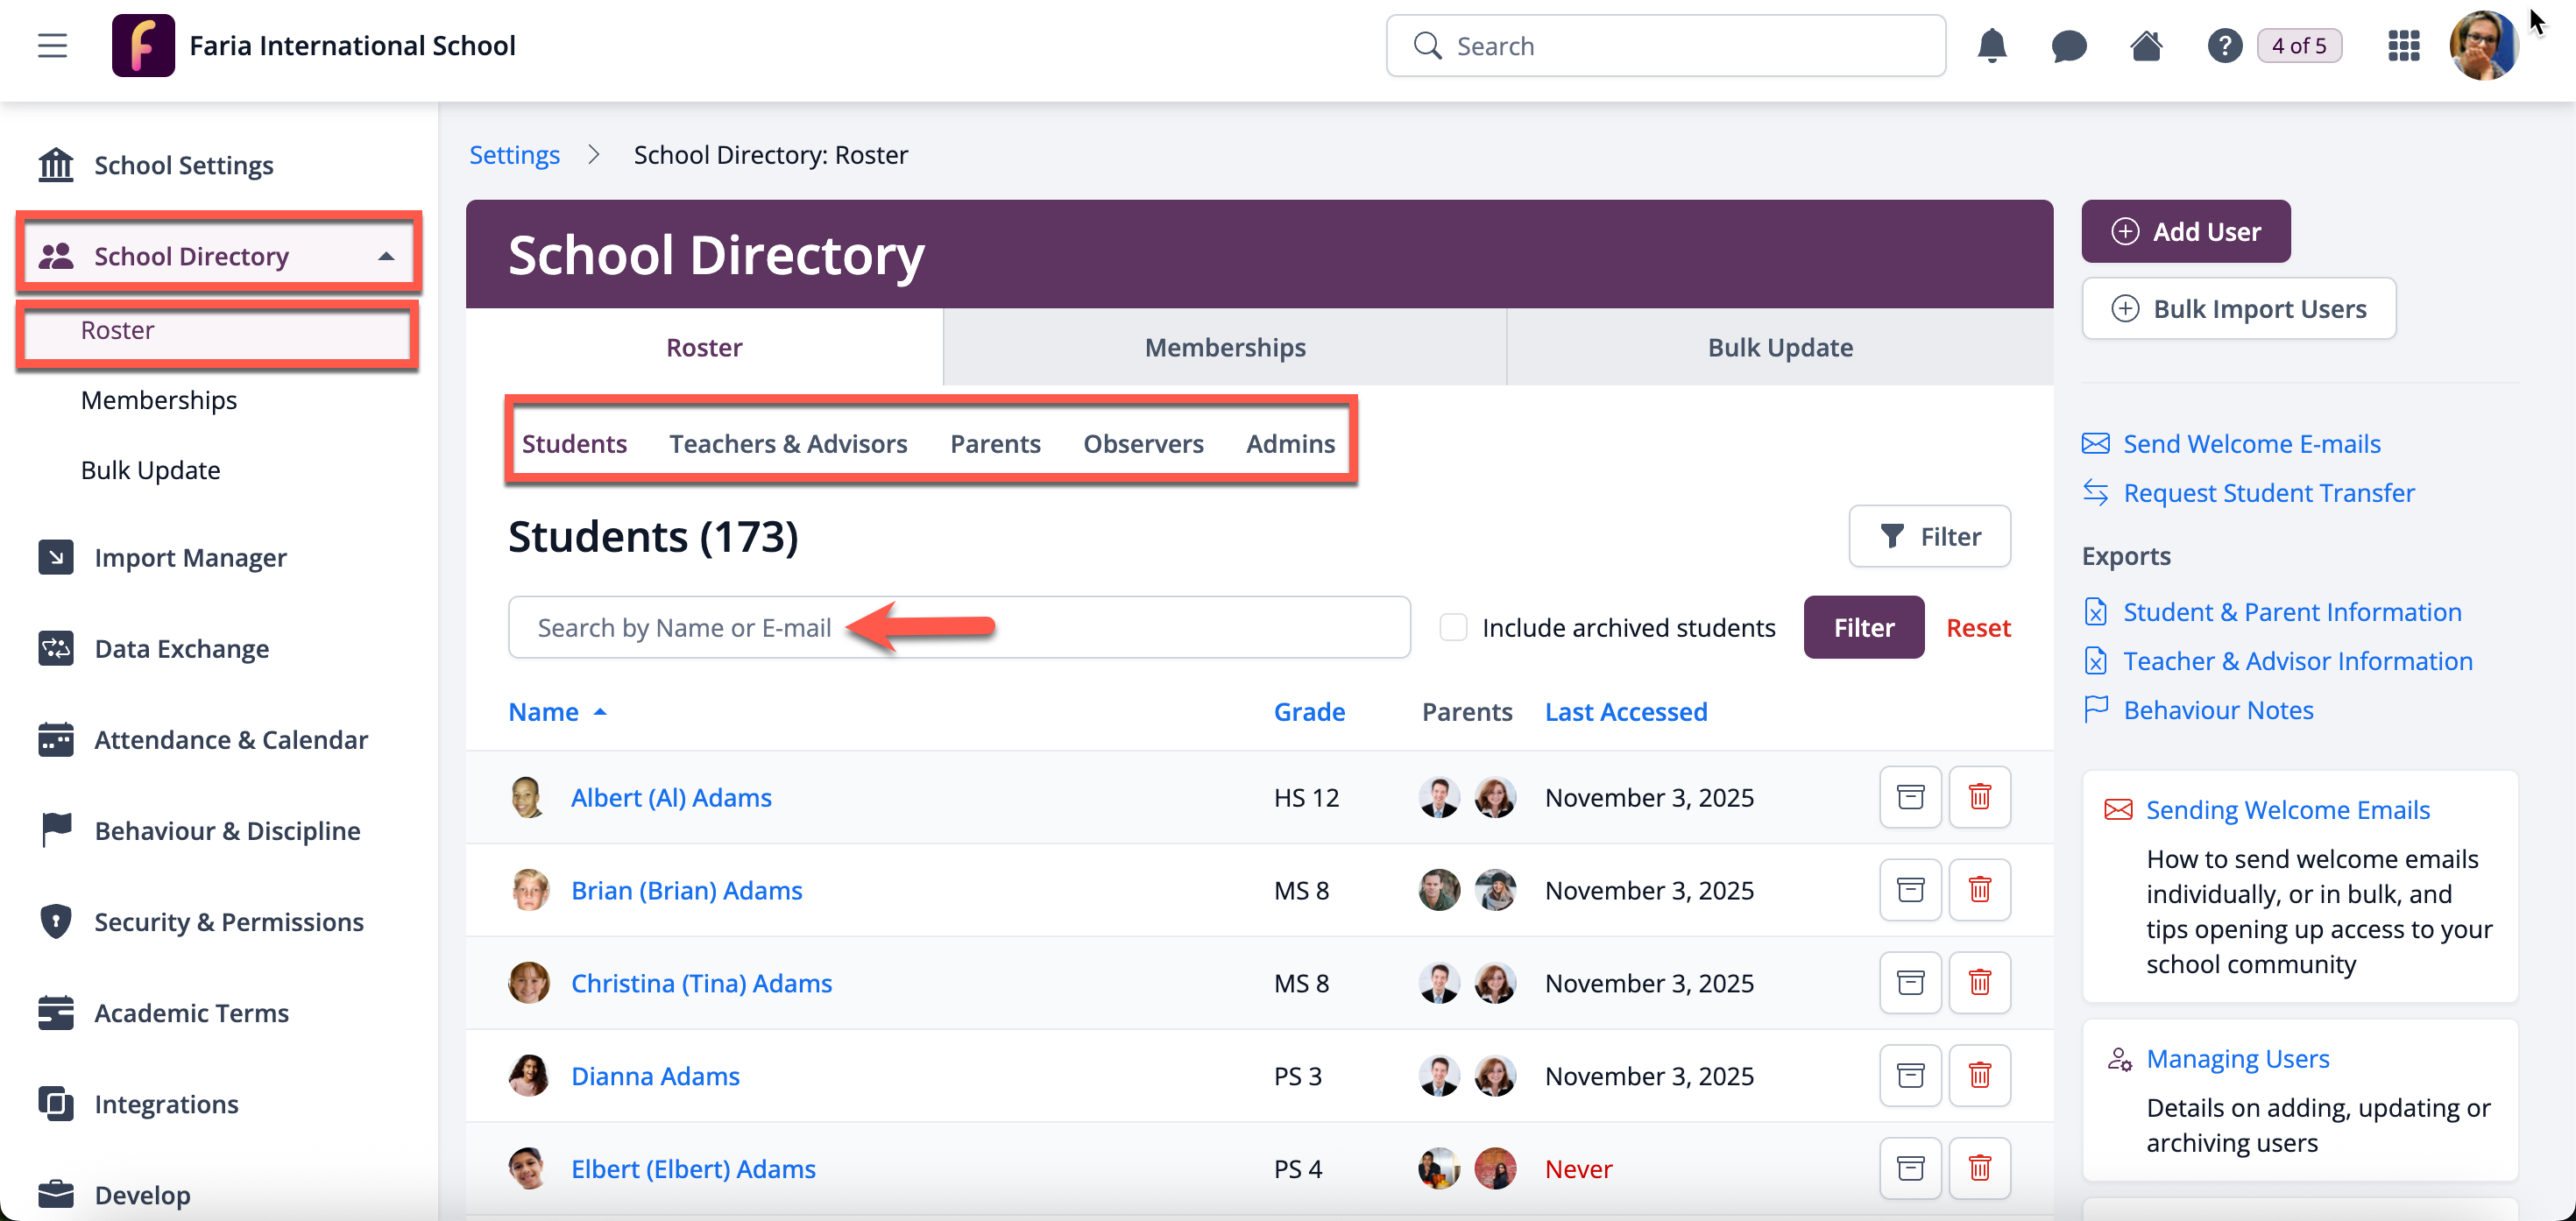Click the red Reset link
The width and height of the screenshot is (2576, 1221).
[1977, 627]
